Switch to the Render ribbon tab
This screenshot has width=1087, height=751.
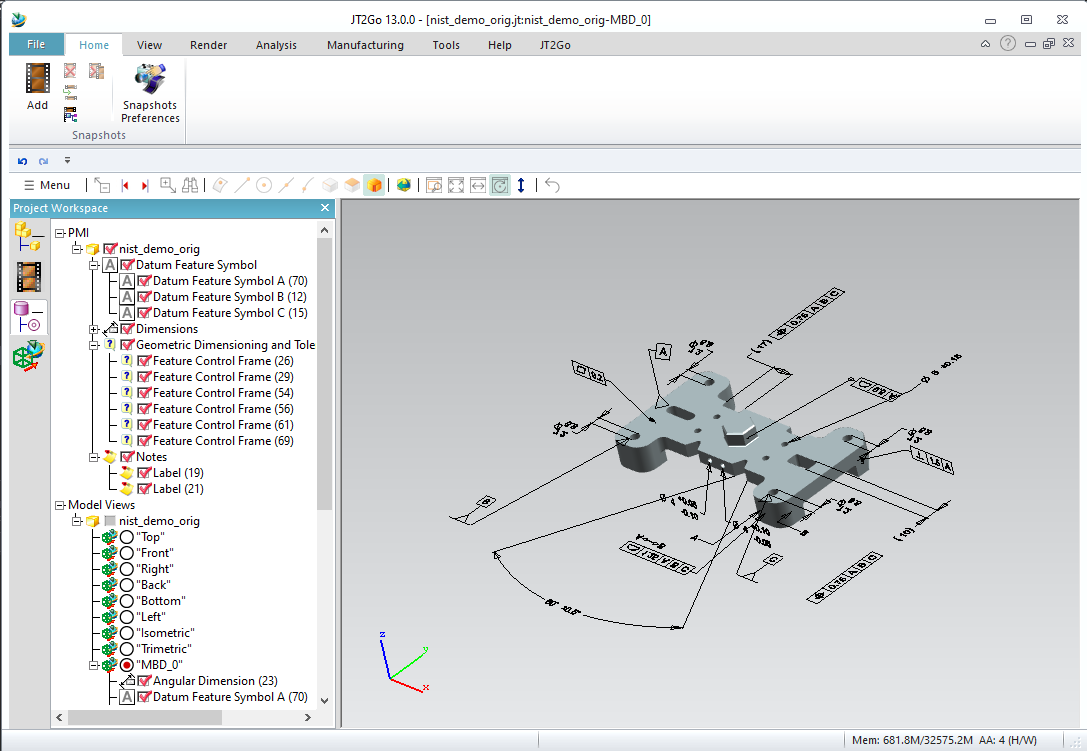click(209, 45)
